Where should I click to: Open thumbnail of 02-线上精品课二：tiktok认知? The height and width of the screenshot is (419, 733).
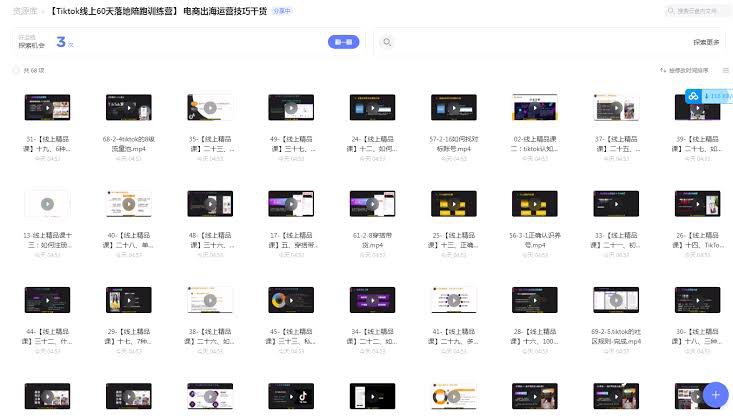tap(535, 108)
